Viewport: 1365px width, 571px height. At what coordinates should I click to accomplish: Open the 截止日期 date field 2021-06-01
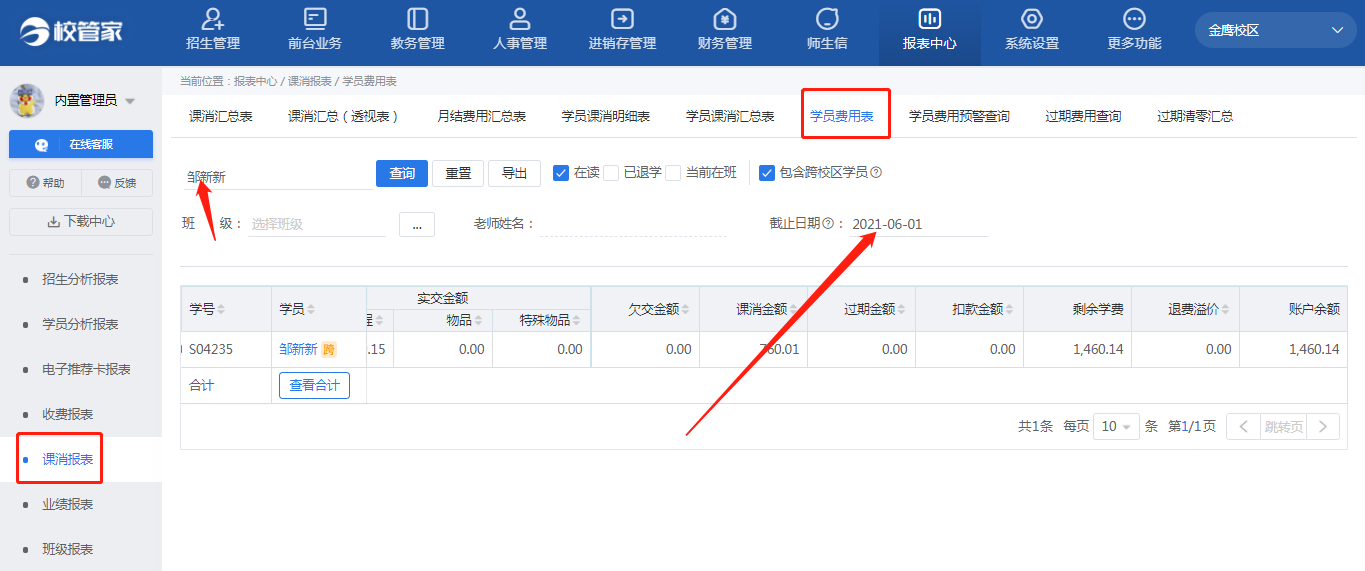coord(918,224)
